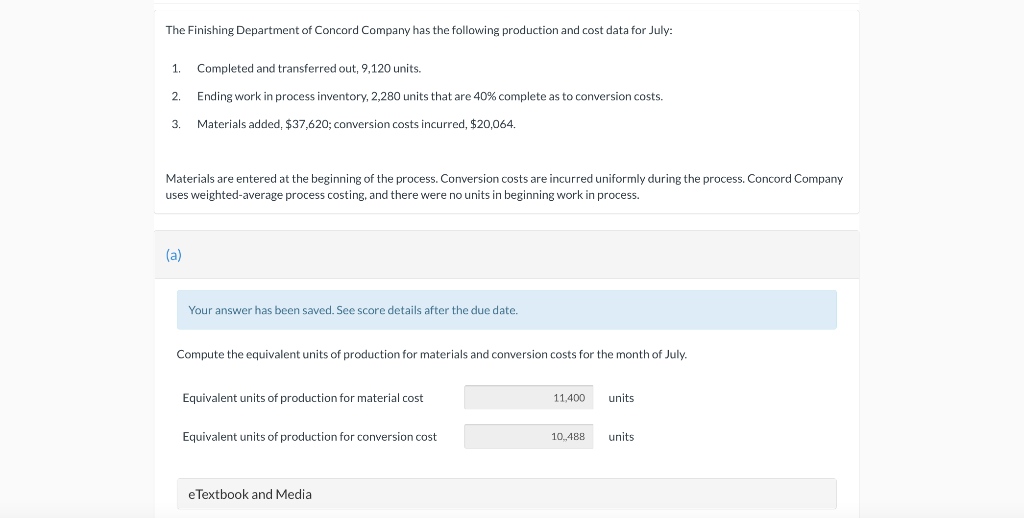This screenshot has height=518, width=1024.
Task: Click 'The Finishing Department of Concord Company' heading
Action: coord(418,30)
